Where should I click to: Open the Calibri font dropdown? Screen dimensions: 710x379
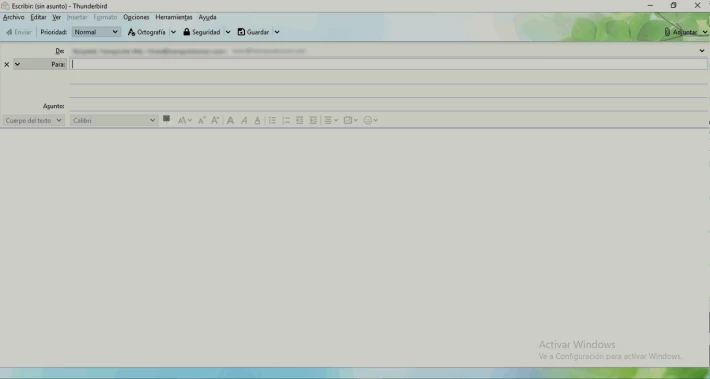(x=114, y=120)
